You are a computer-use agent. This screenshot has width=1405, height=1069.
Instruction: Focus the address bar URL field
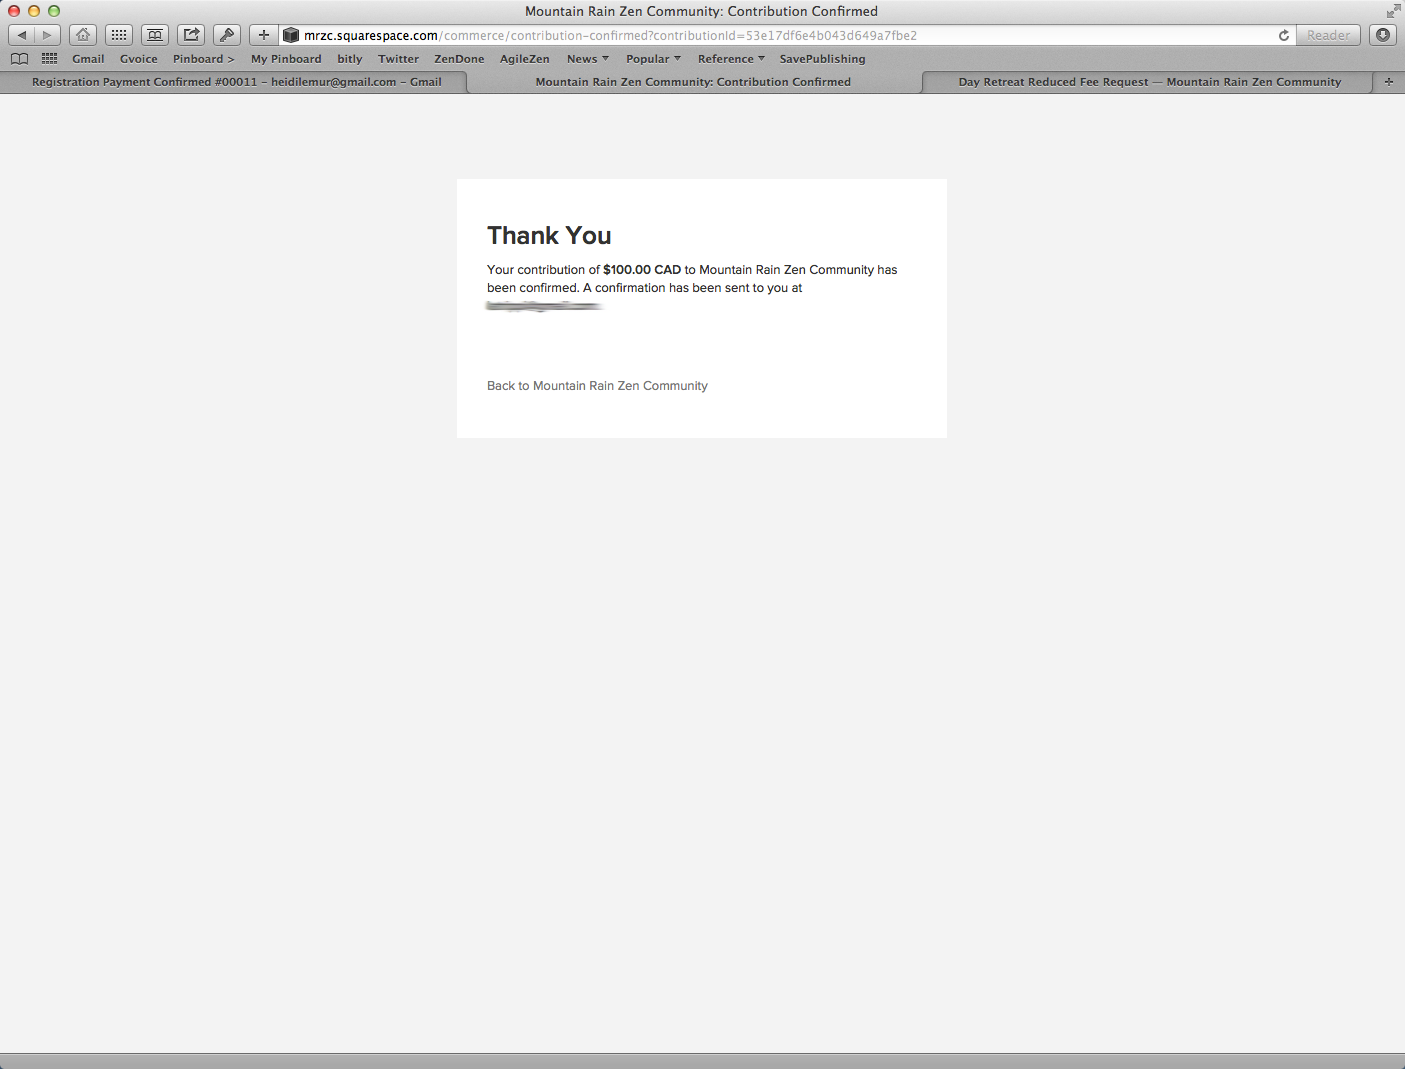tap(786, 35)
